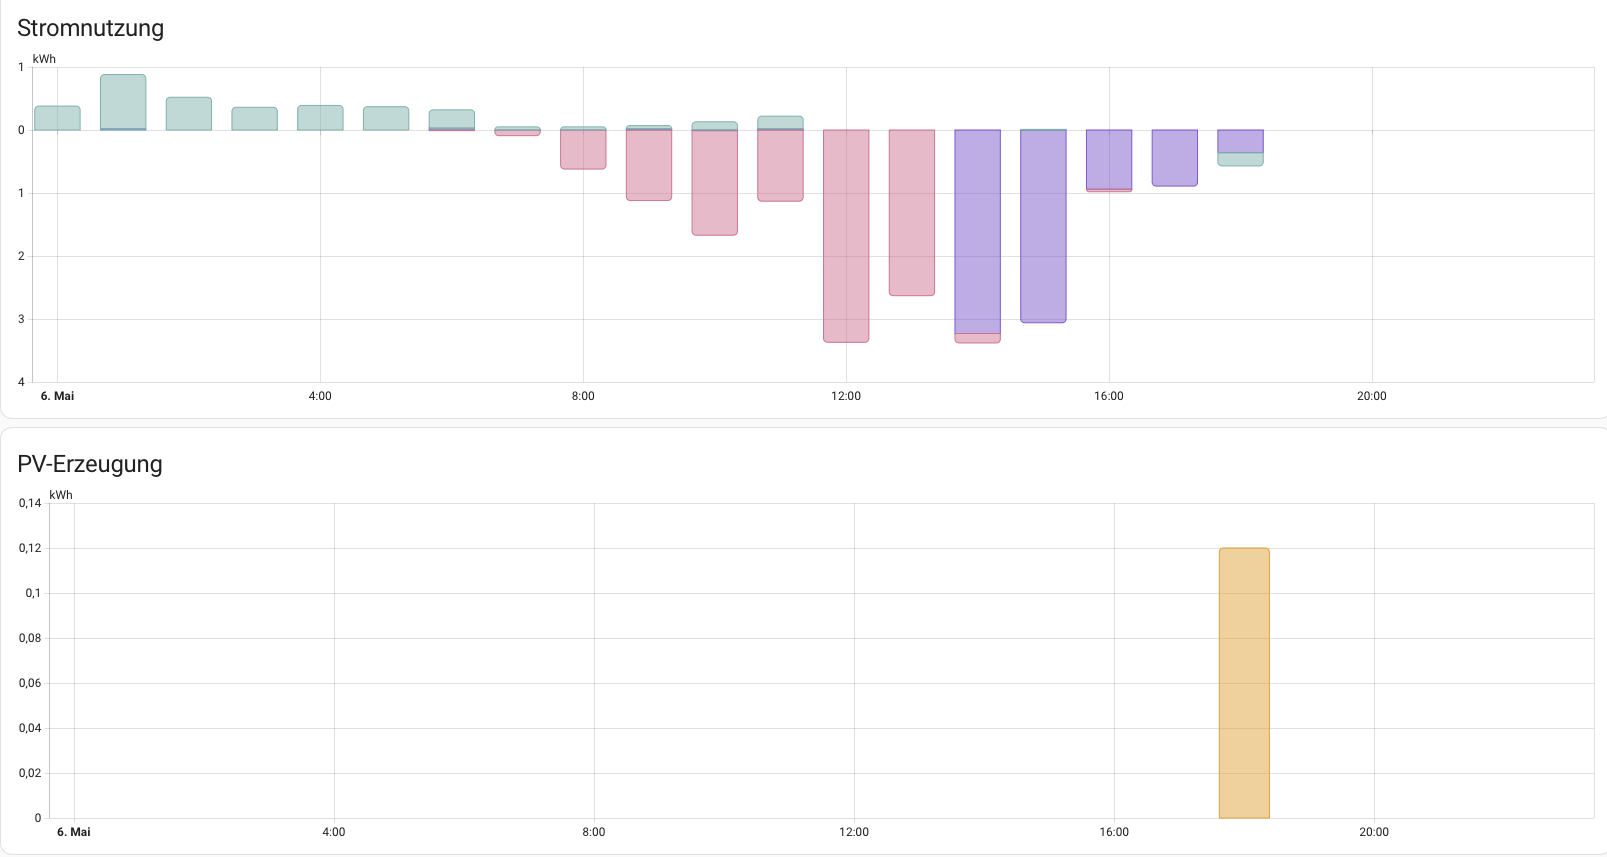Click the 8:00 label under PV-Erzeugung chart

pyautogui.click(x=594, y=832)
